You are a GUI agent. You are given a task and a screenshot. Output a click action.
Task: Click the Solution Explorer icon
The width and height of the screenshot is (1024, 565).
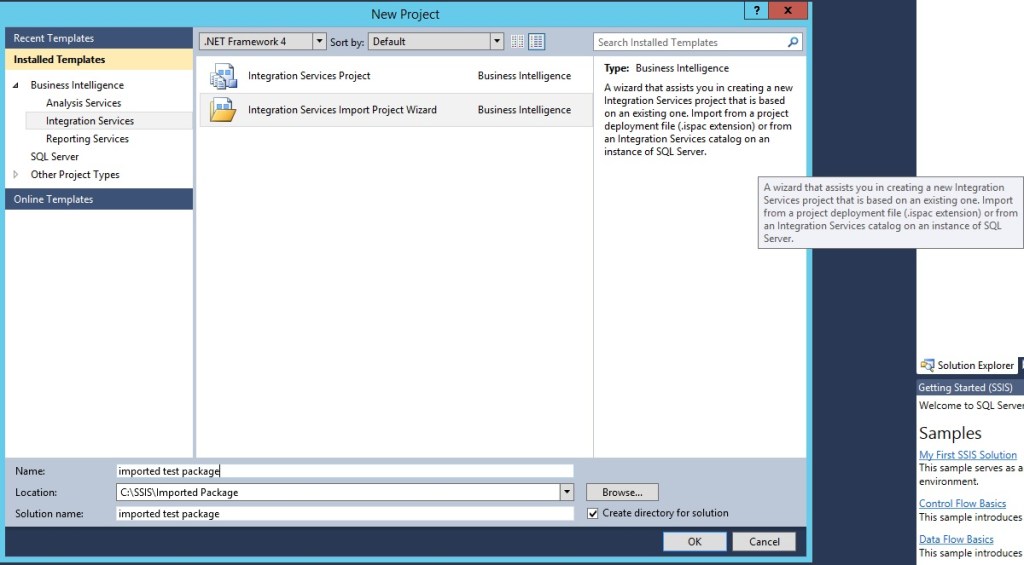[927, 365]
